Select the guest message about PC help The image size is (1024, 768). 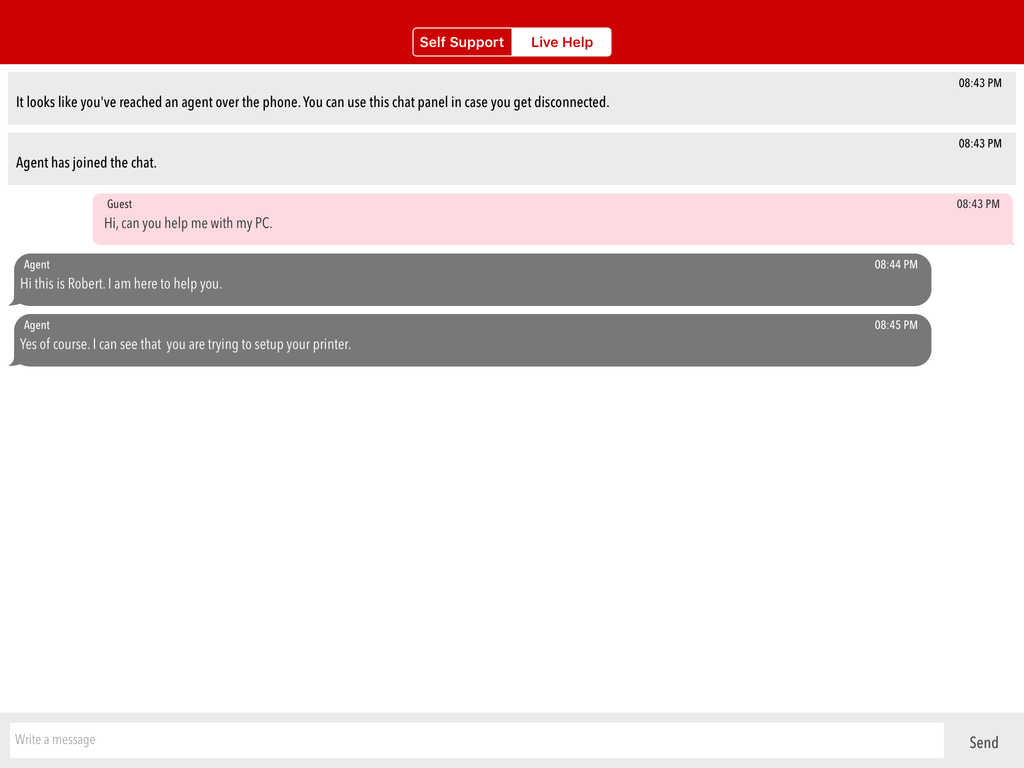coord(188,224)
